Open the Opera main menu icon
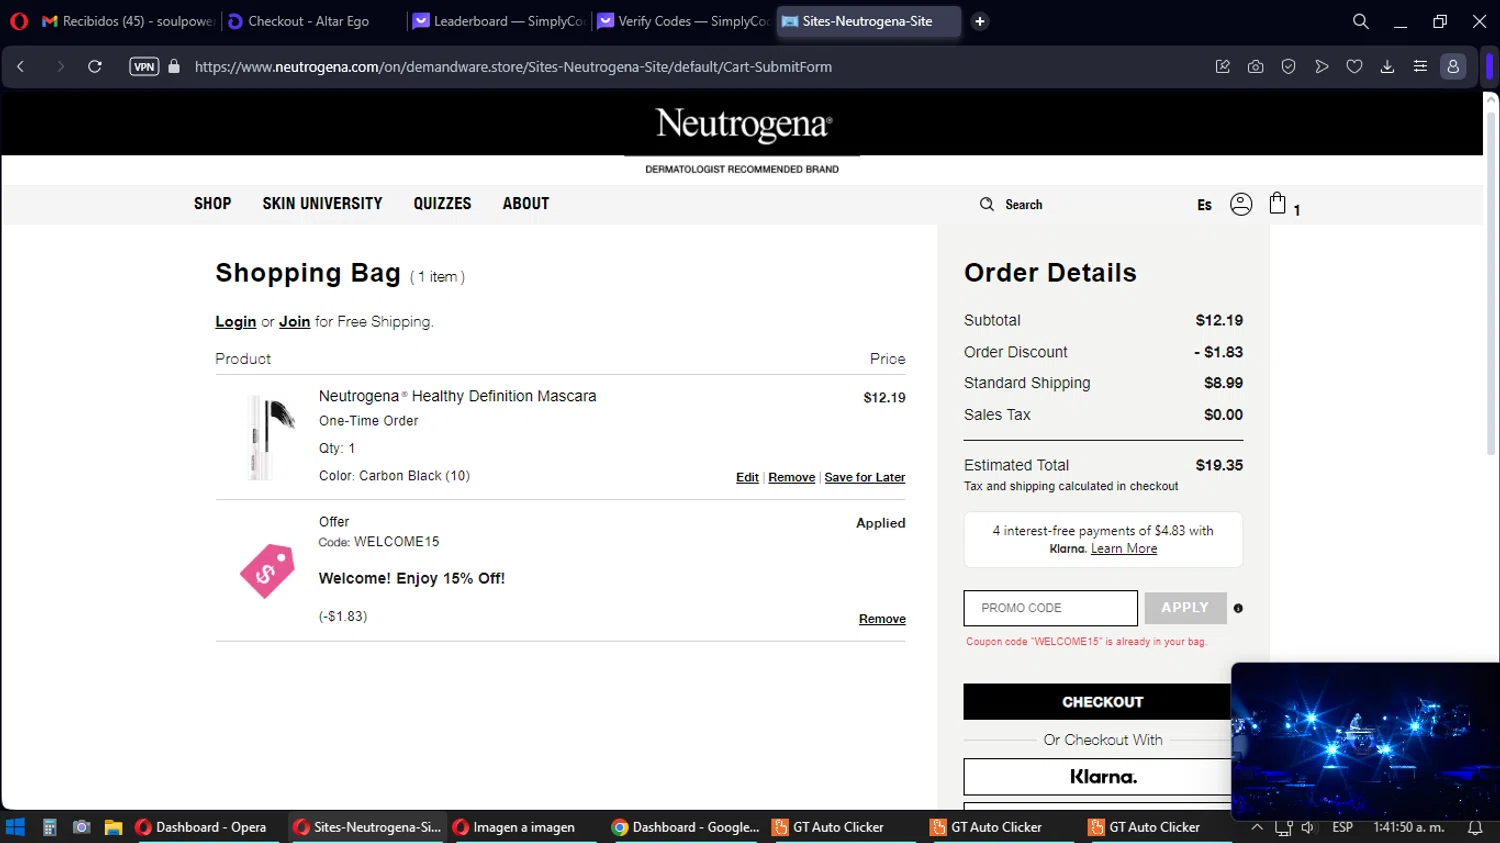 coord(19,21)
